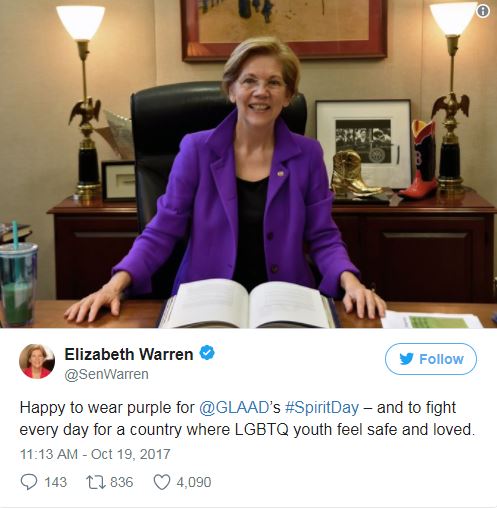
Task: Open Elizabeth Warren's round profile avatar
Action: [37, 361]
